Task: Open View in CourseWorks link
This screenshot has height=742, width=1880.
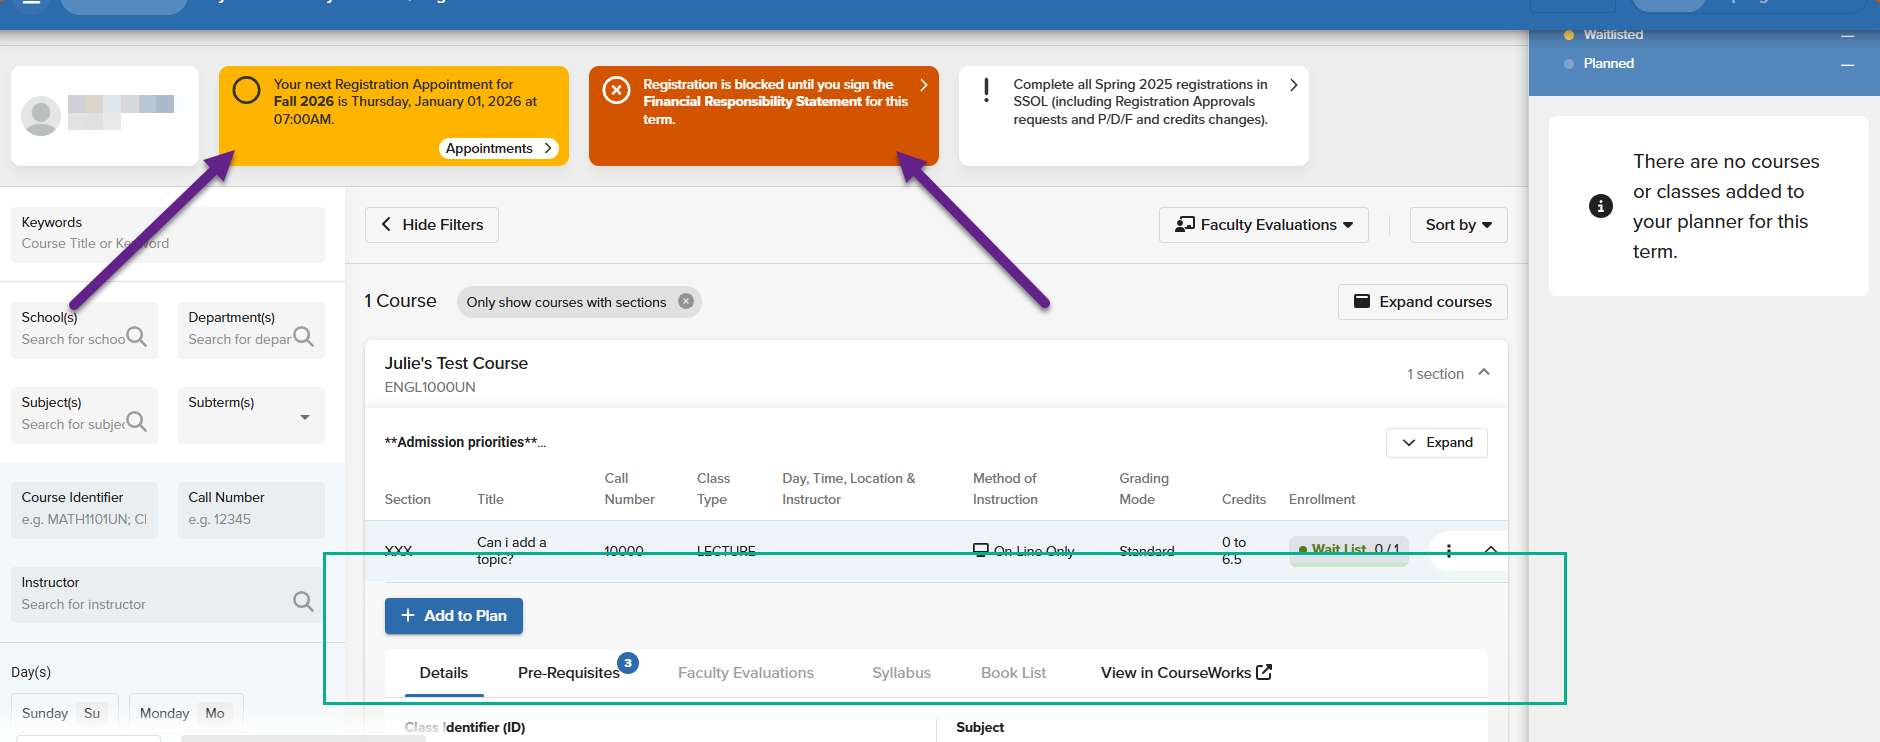Action: tap(1186, 673)
